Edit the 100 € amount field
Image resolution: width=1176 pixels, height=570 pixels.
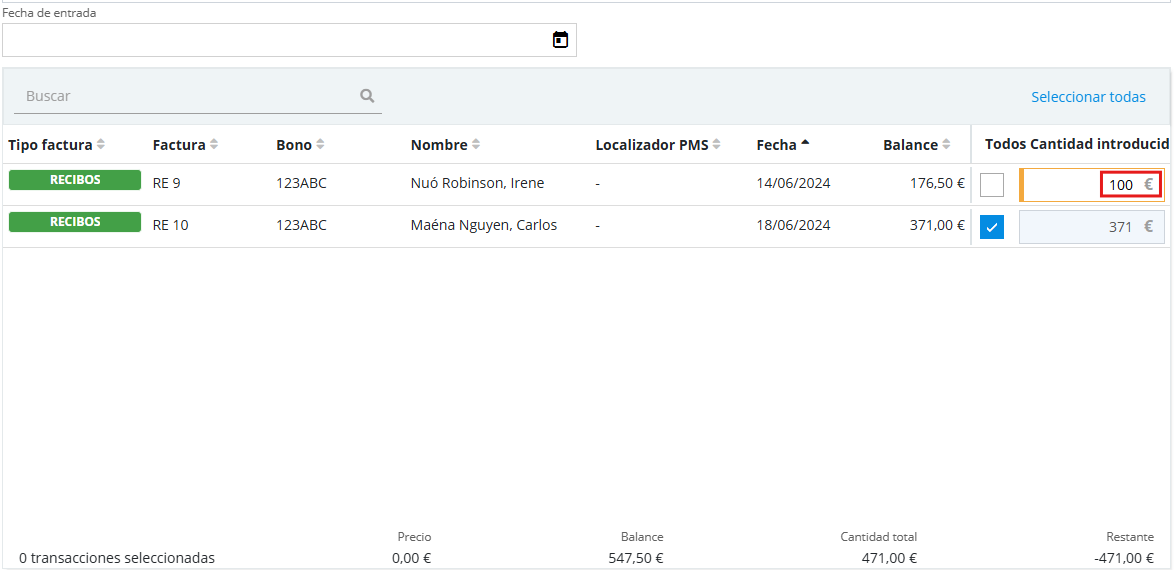pyautogui.click(x=1090, y=185)
